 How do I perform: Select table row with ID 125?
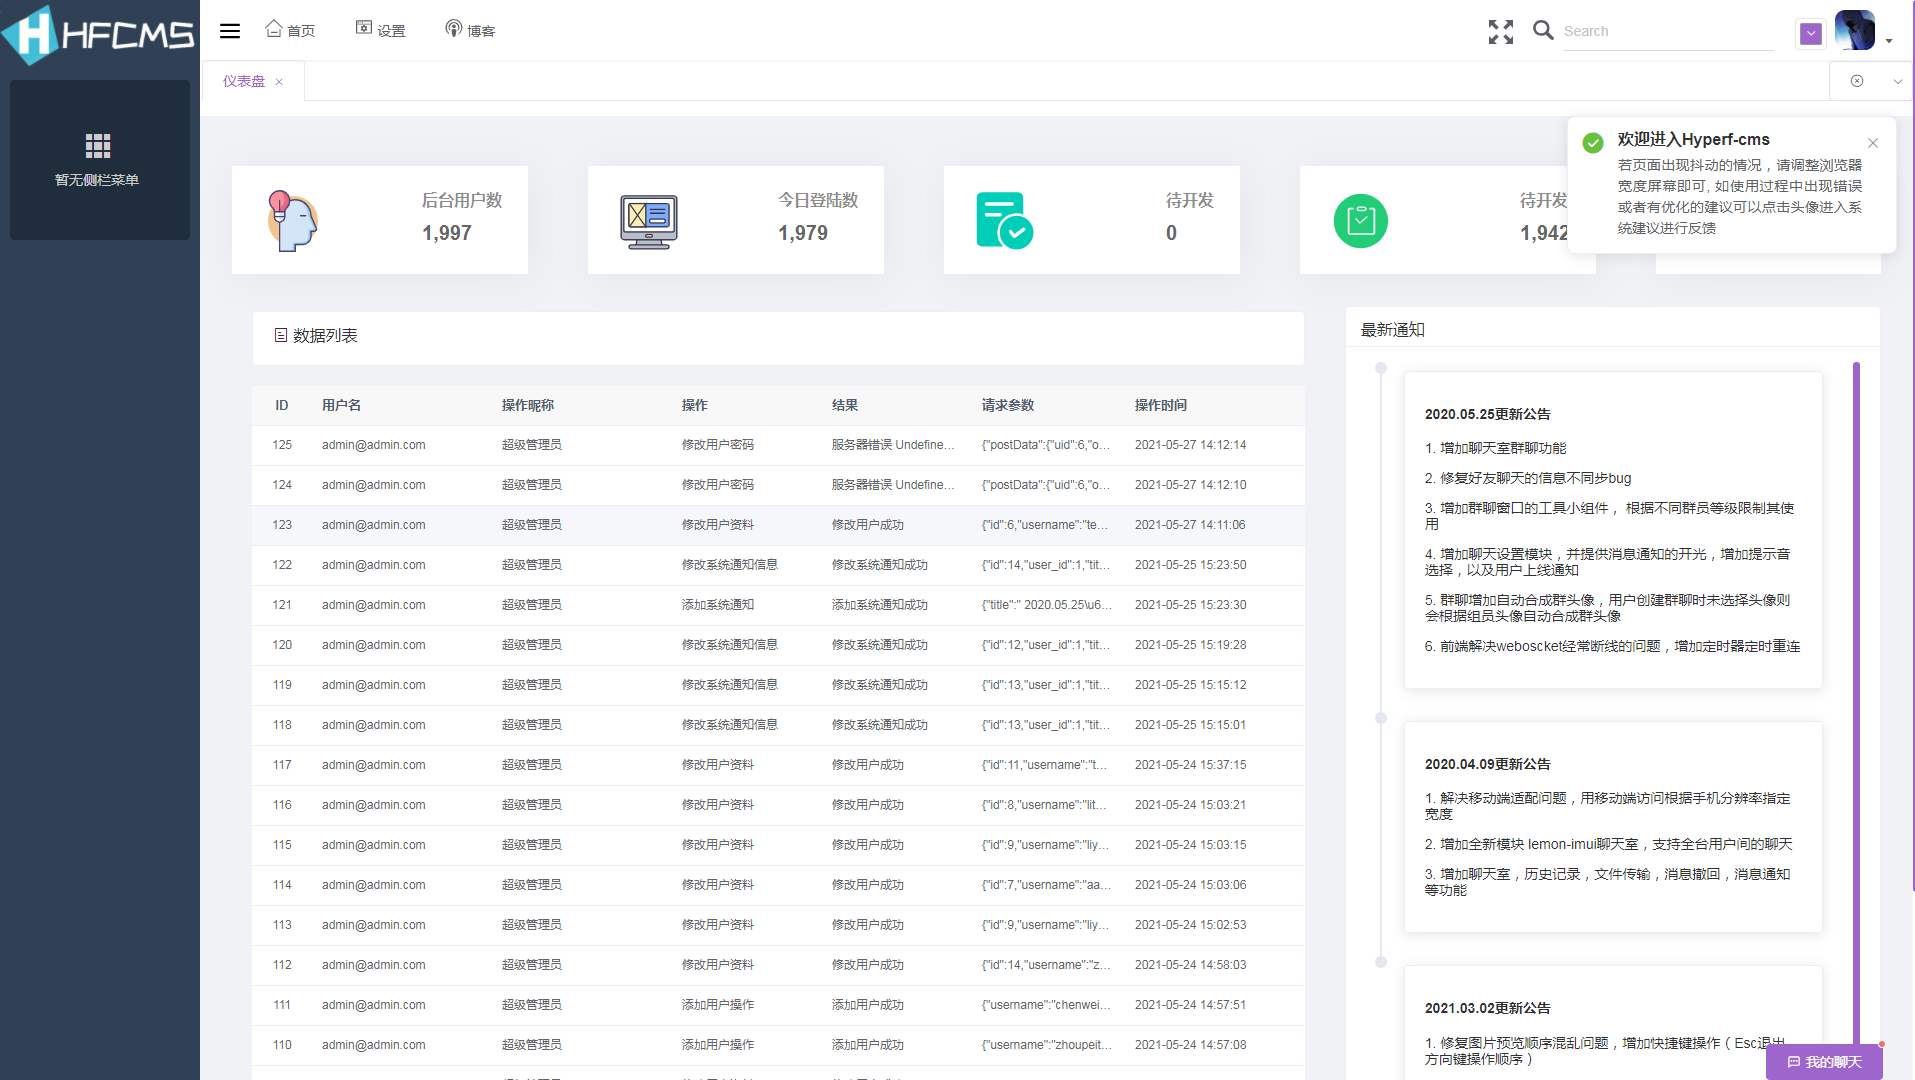(778, 445)
